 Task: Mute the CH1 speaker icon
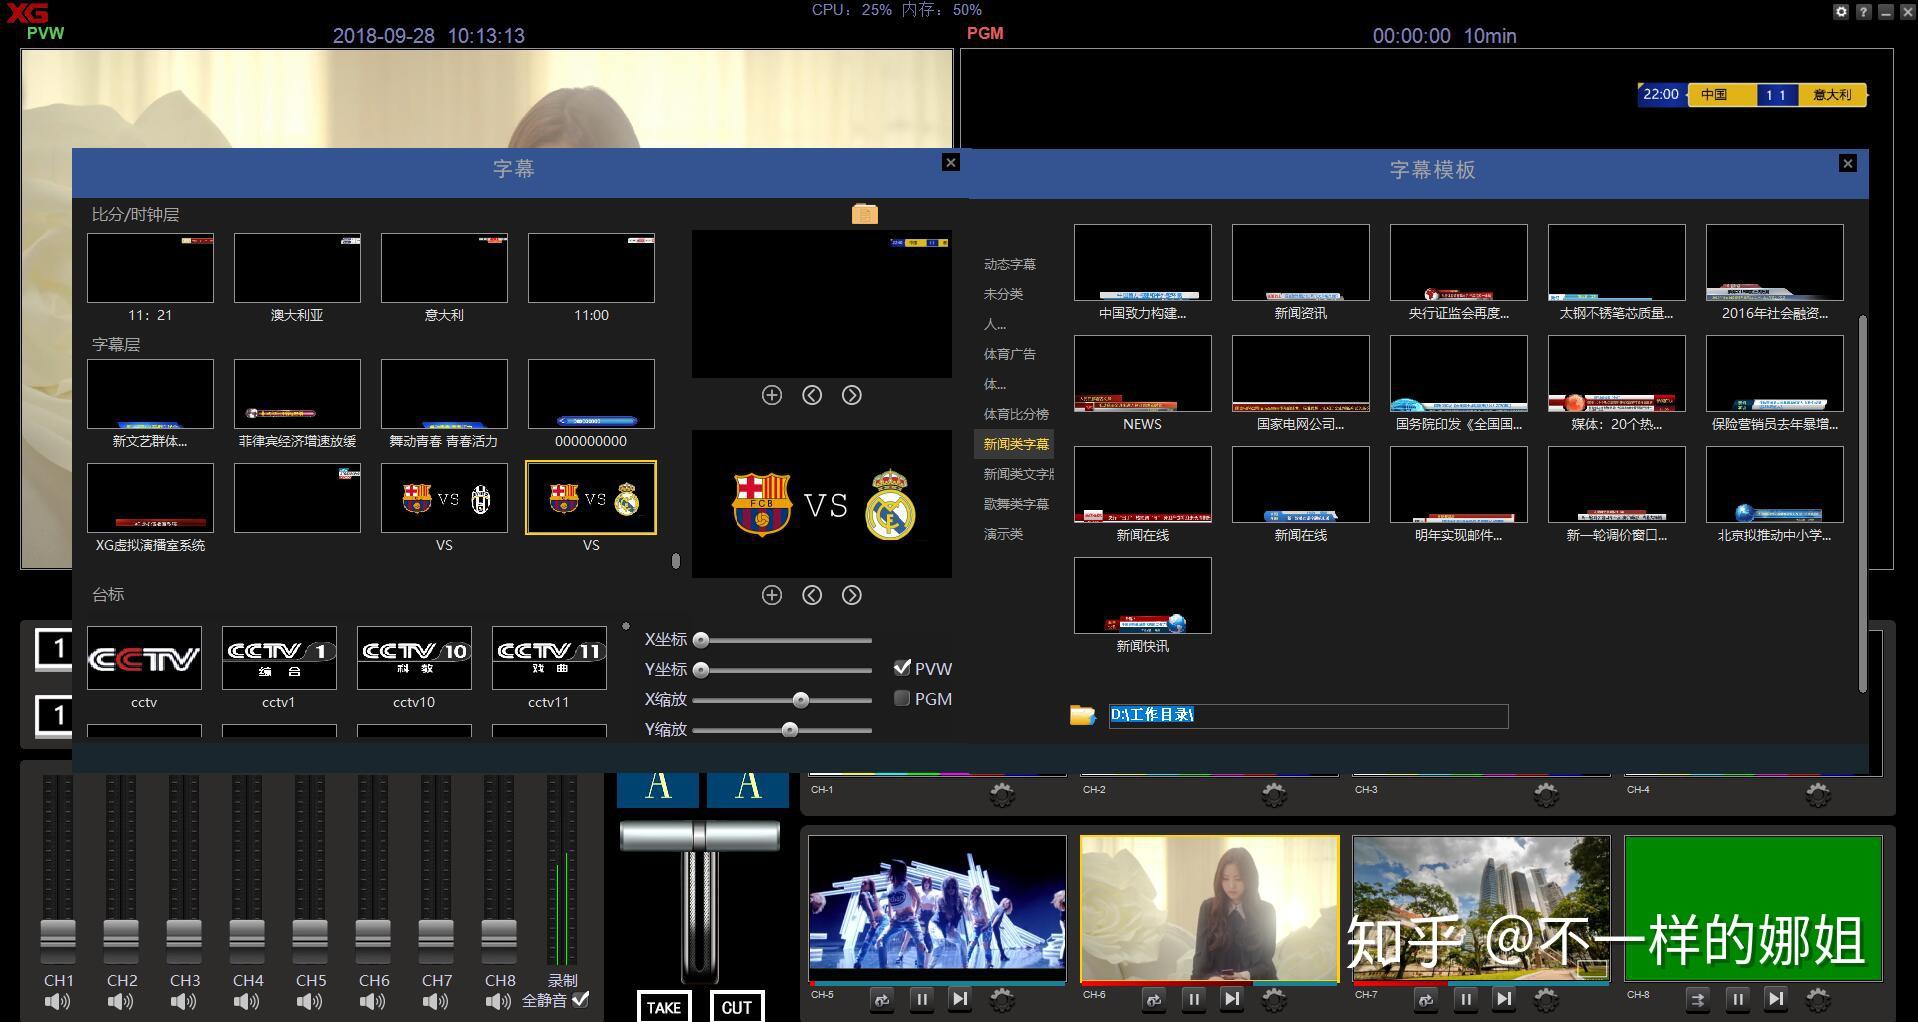[58, 1002]
